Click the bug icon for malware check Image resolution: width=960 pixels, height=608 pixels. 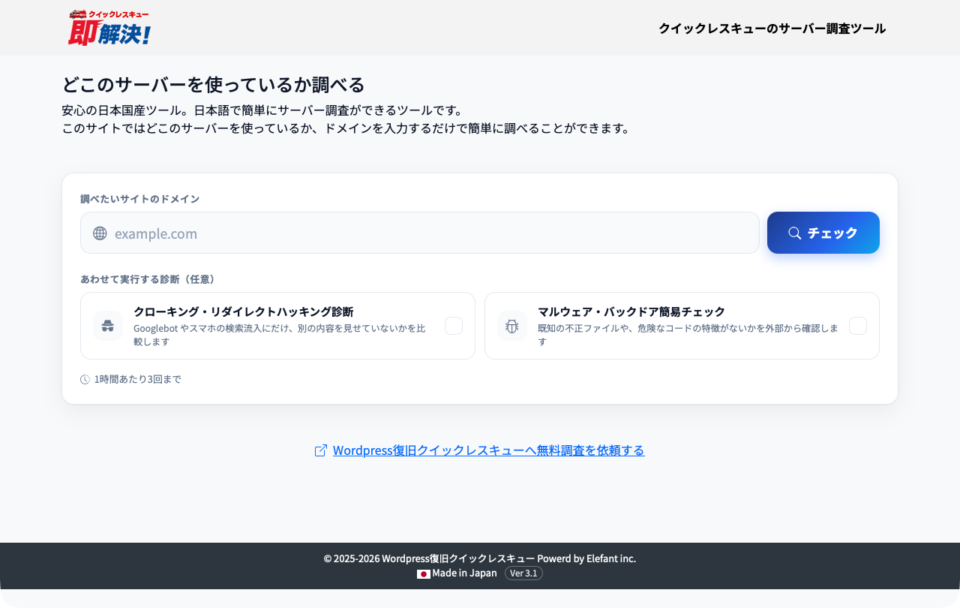click(512, 326)
